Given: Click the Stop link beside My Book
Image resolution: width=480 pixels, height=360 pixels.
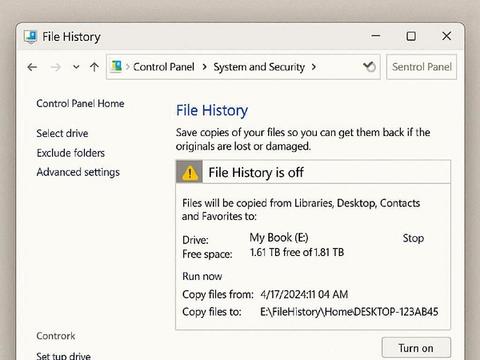Looking at the screenshot, I should coord(413,238).
